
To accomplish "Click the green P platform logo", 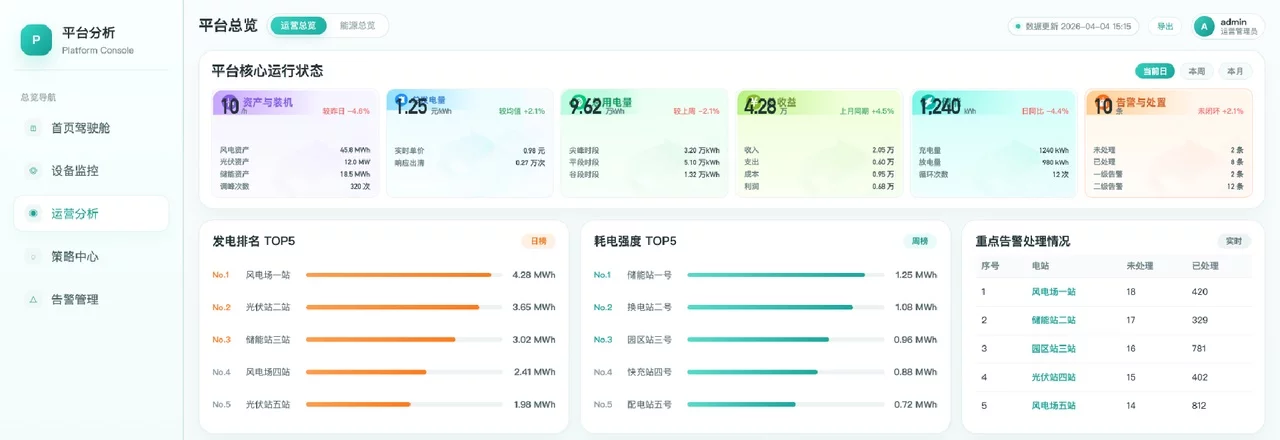I will pos(36,40).
